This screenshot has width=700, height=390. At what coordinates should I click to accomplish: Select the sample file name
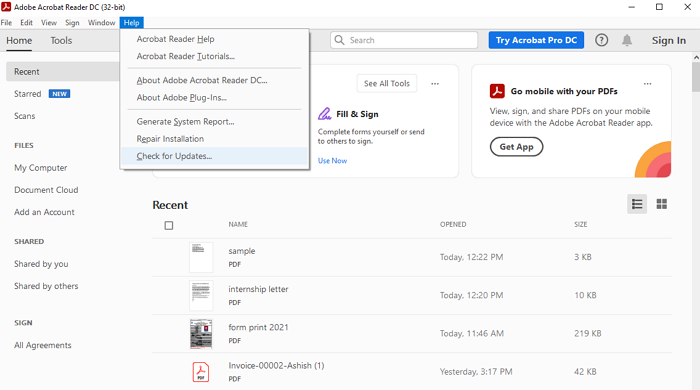242,251
